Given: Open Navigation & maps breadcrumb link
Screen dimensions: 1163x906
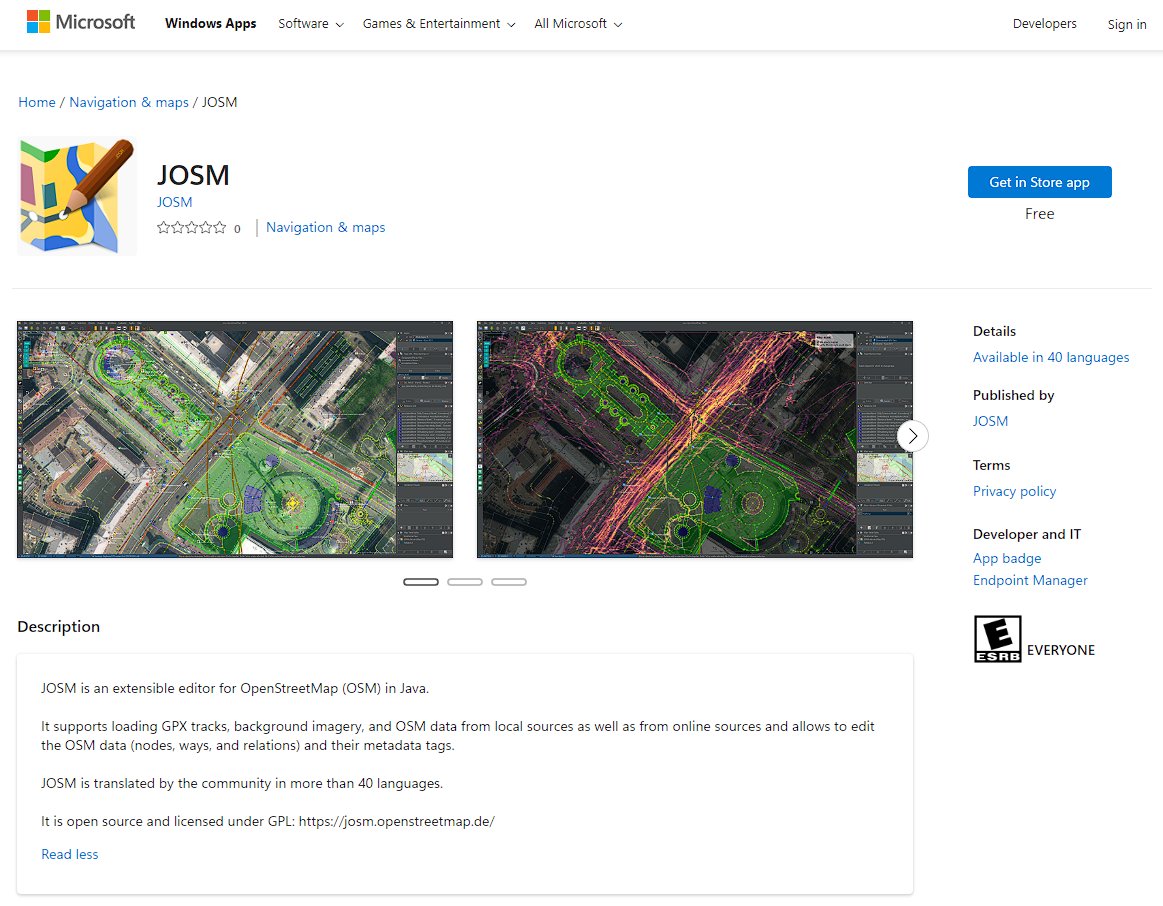Looking at the screenshot, I should (129, 102).
